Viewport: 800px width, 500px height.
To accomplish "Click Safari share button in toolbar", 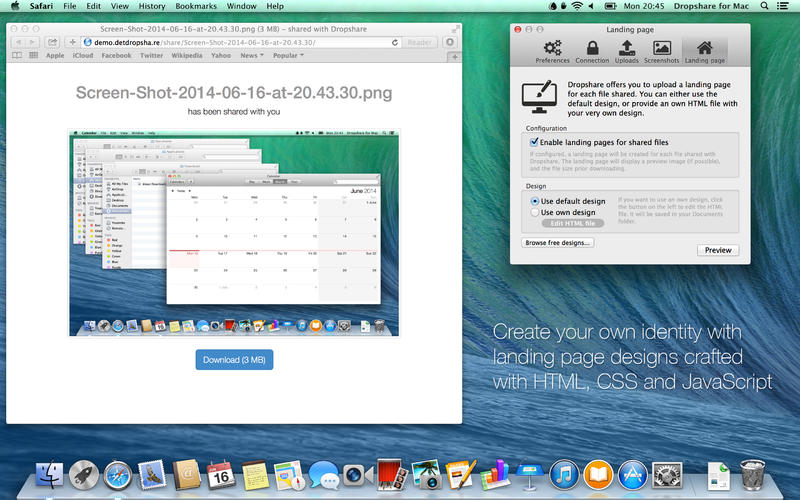I will (52, 42).
